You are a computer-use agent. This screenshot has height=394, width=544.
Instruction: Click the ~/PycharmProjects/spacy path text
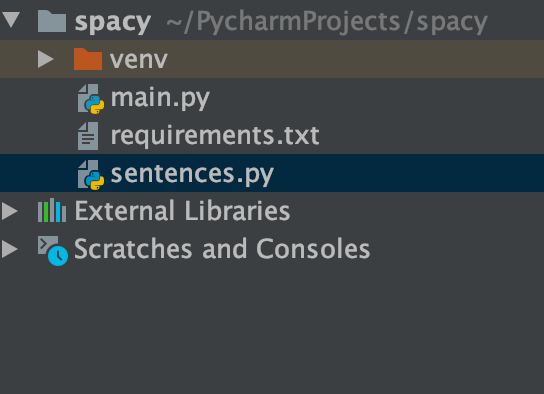(327, 22)
